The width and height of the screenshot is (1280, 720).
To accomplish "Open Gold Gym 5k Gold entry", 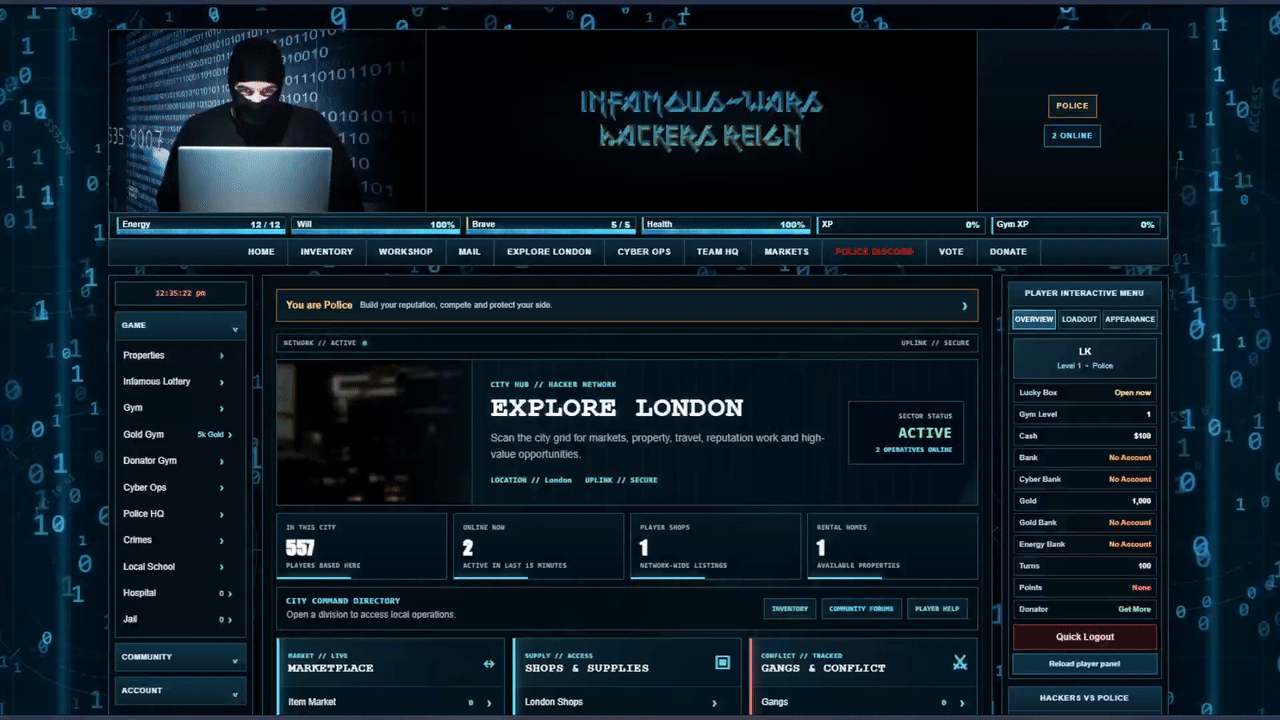I will pyautogui.click(x=180, y=434).
